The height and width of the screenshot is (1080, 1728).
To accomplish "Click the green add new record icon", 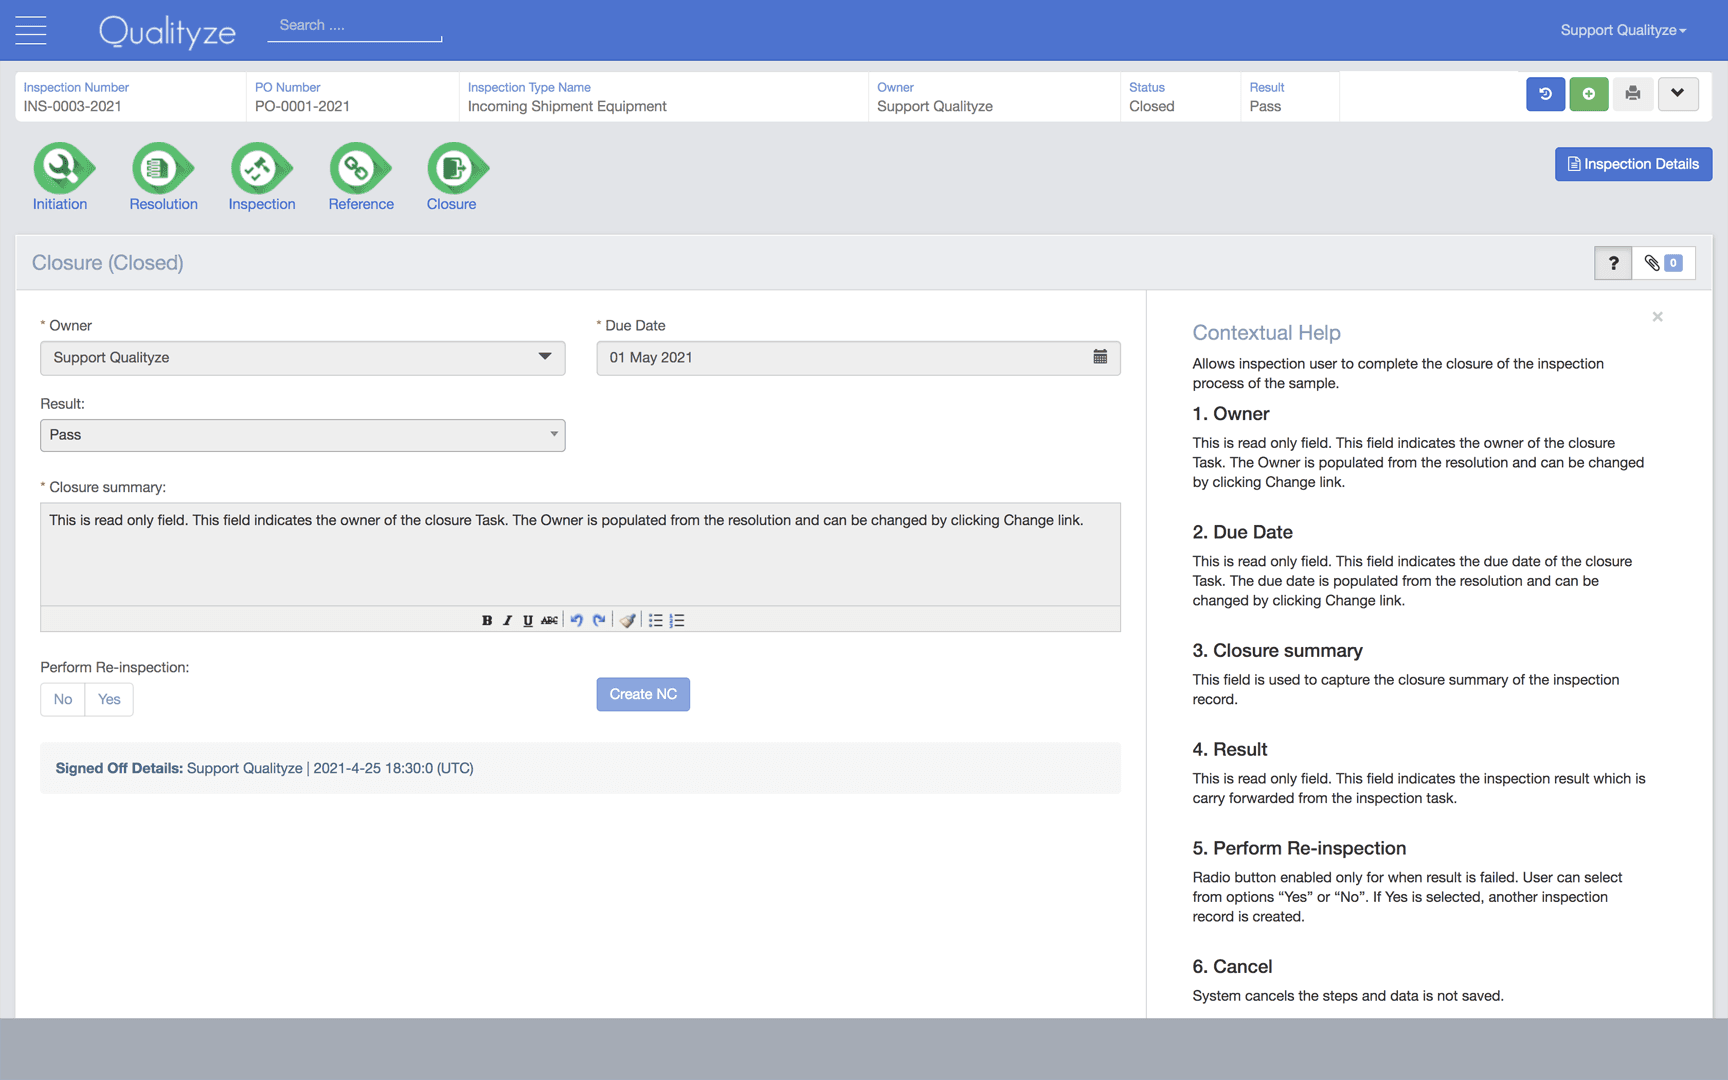I will click(1589, 93).
